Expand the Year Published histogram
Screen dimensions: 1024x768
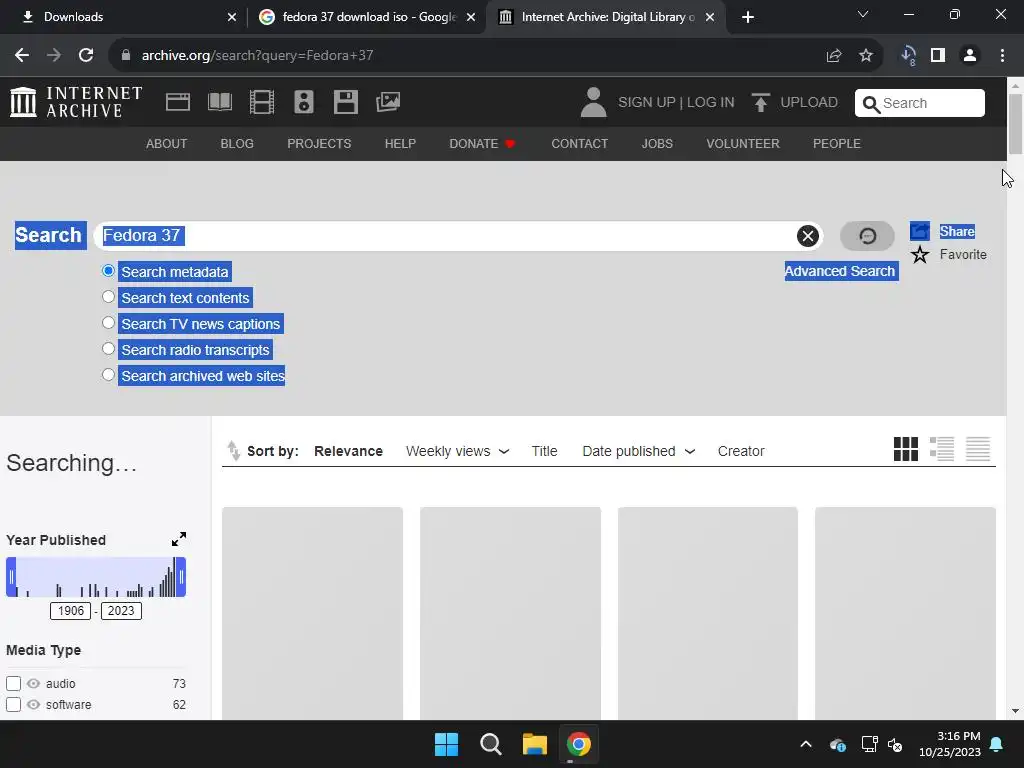(178, 539)
